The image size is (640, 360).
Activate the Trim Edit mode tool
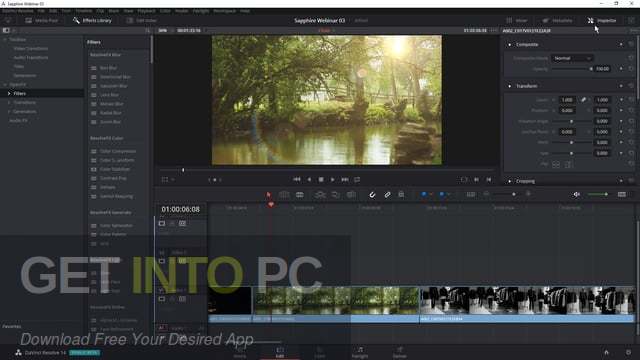pyautogui.click(x=284, y=195)
